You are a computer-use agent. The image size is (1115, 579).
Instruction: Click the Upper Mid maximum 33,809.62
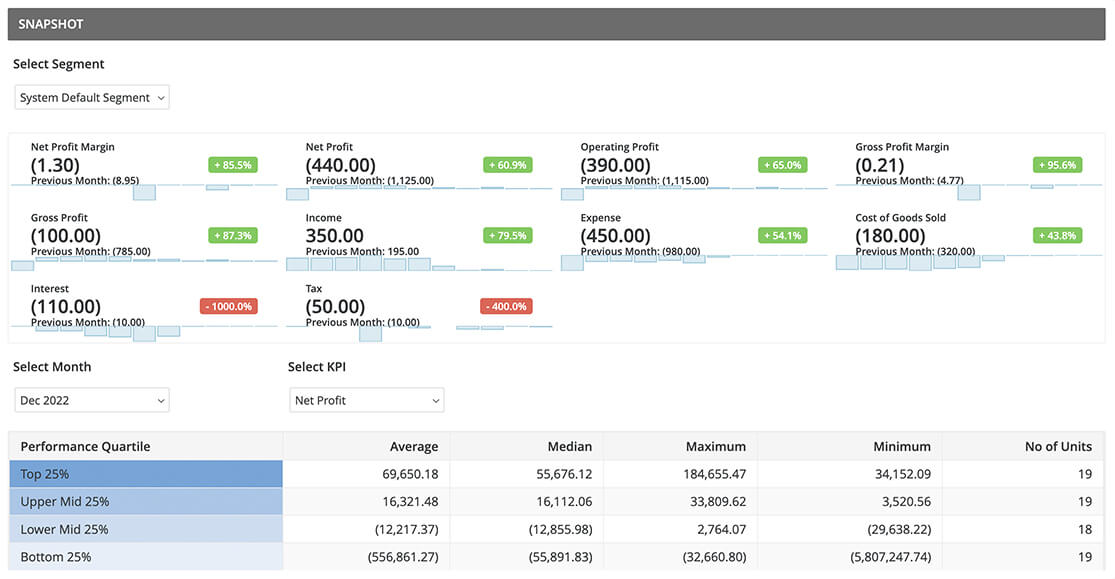718,502
